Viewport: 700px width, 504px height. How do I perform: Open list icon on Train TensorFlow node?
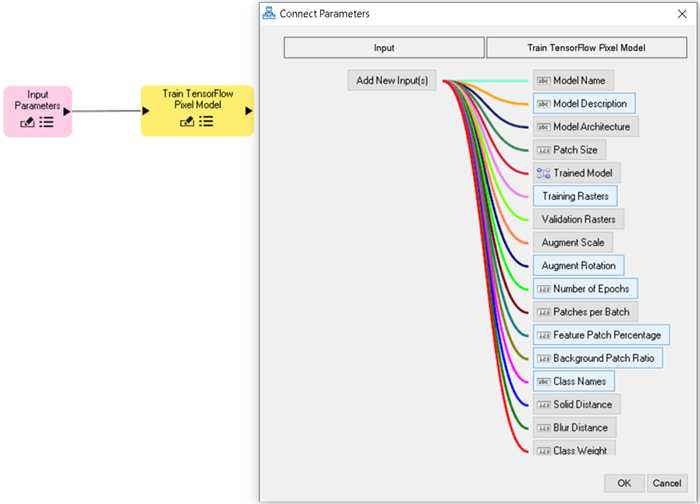206,121
